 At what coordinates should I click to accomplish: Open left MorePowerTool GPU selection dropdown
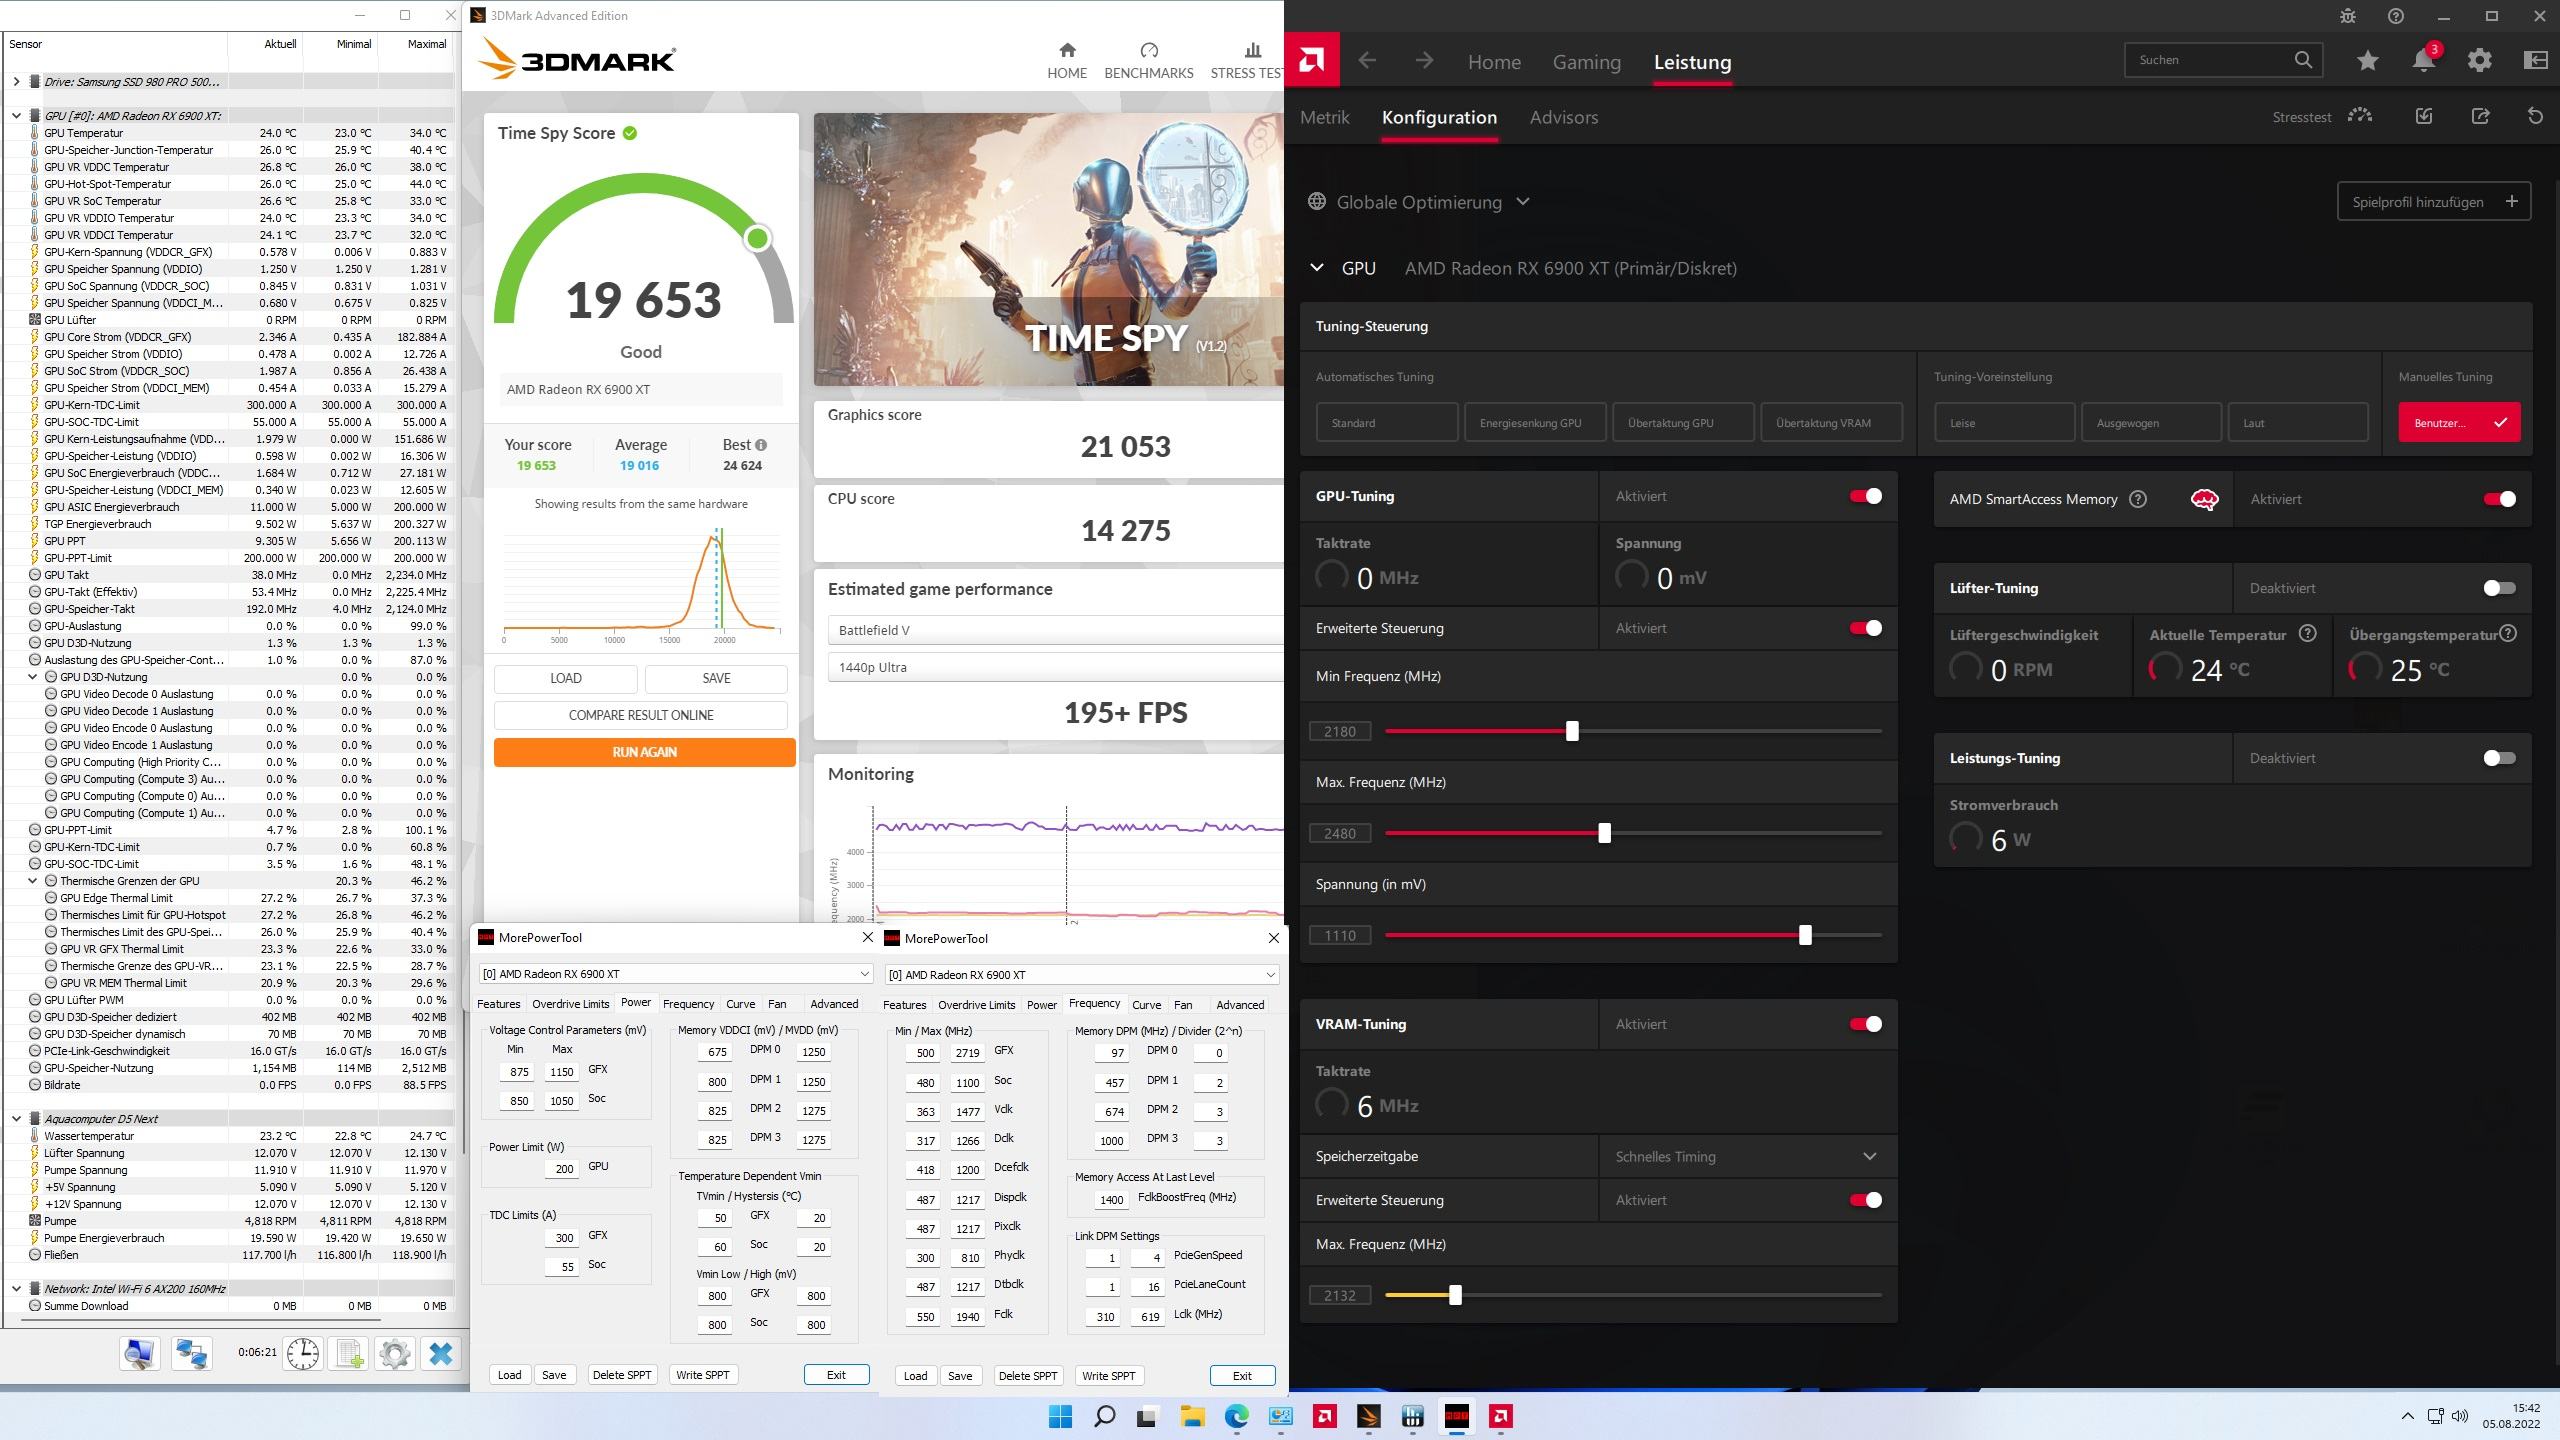click(x=675, y=974)
